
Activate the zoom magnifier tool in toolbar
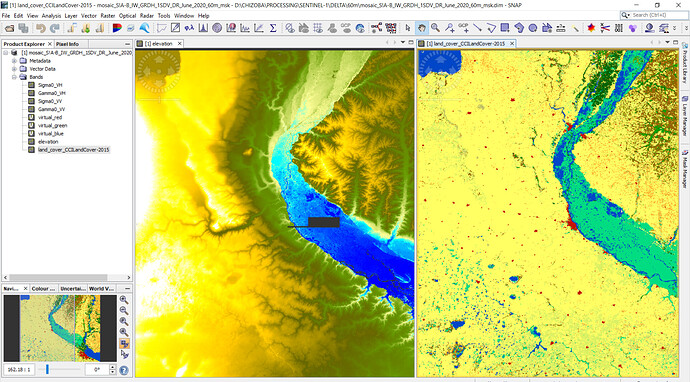click(435, 28)
